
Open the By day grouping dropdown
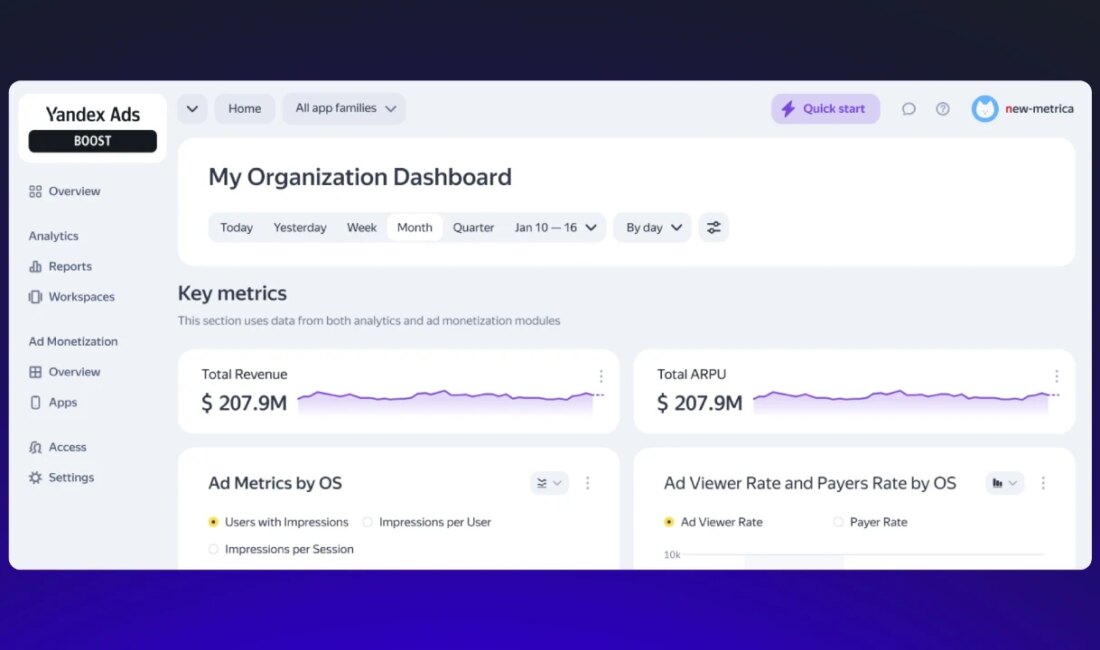pos(652,228)
